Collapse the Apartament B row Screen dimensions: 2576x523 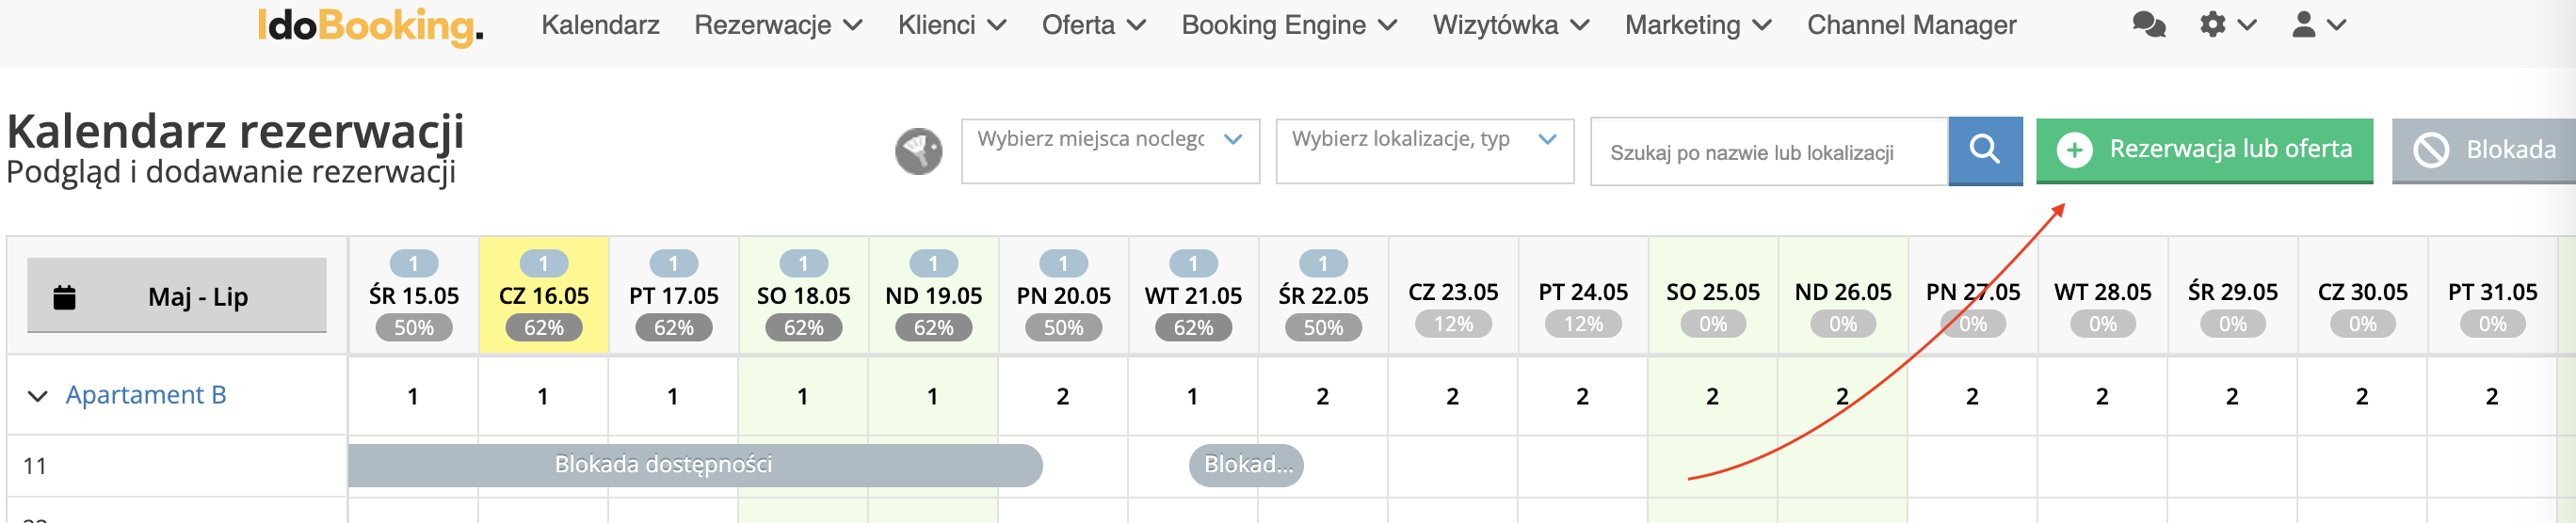pyautogui.click(x=38, y=396)
